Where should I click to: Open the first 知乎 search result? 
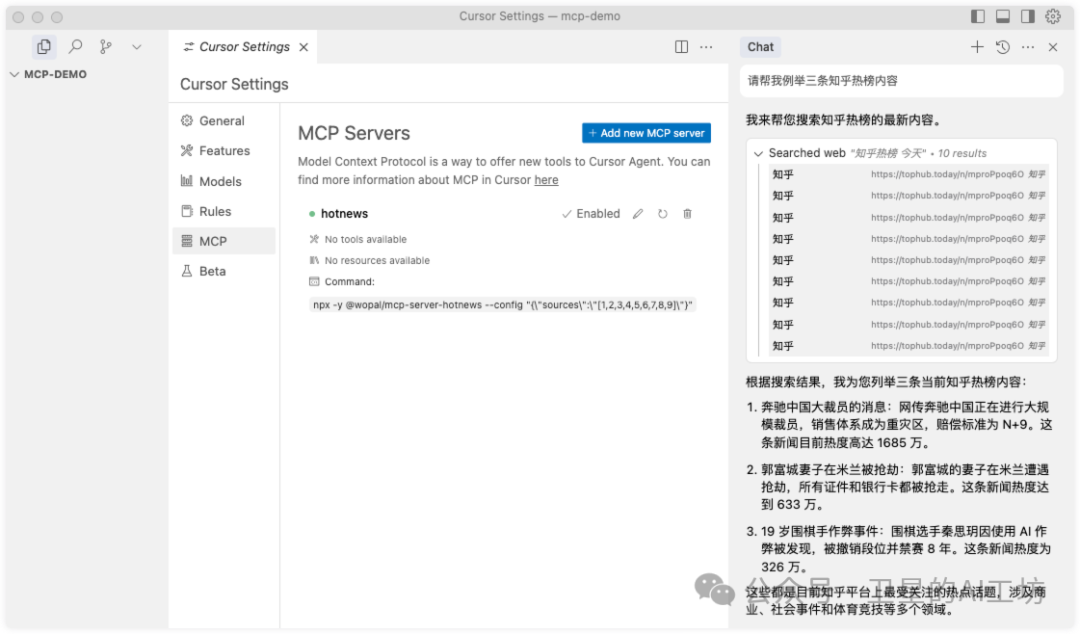point(908,174)
